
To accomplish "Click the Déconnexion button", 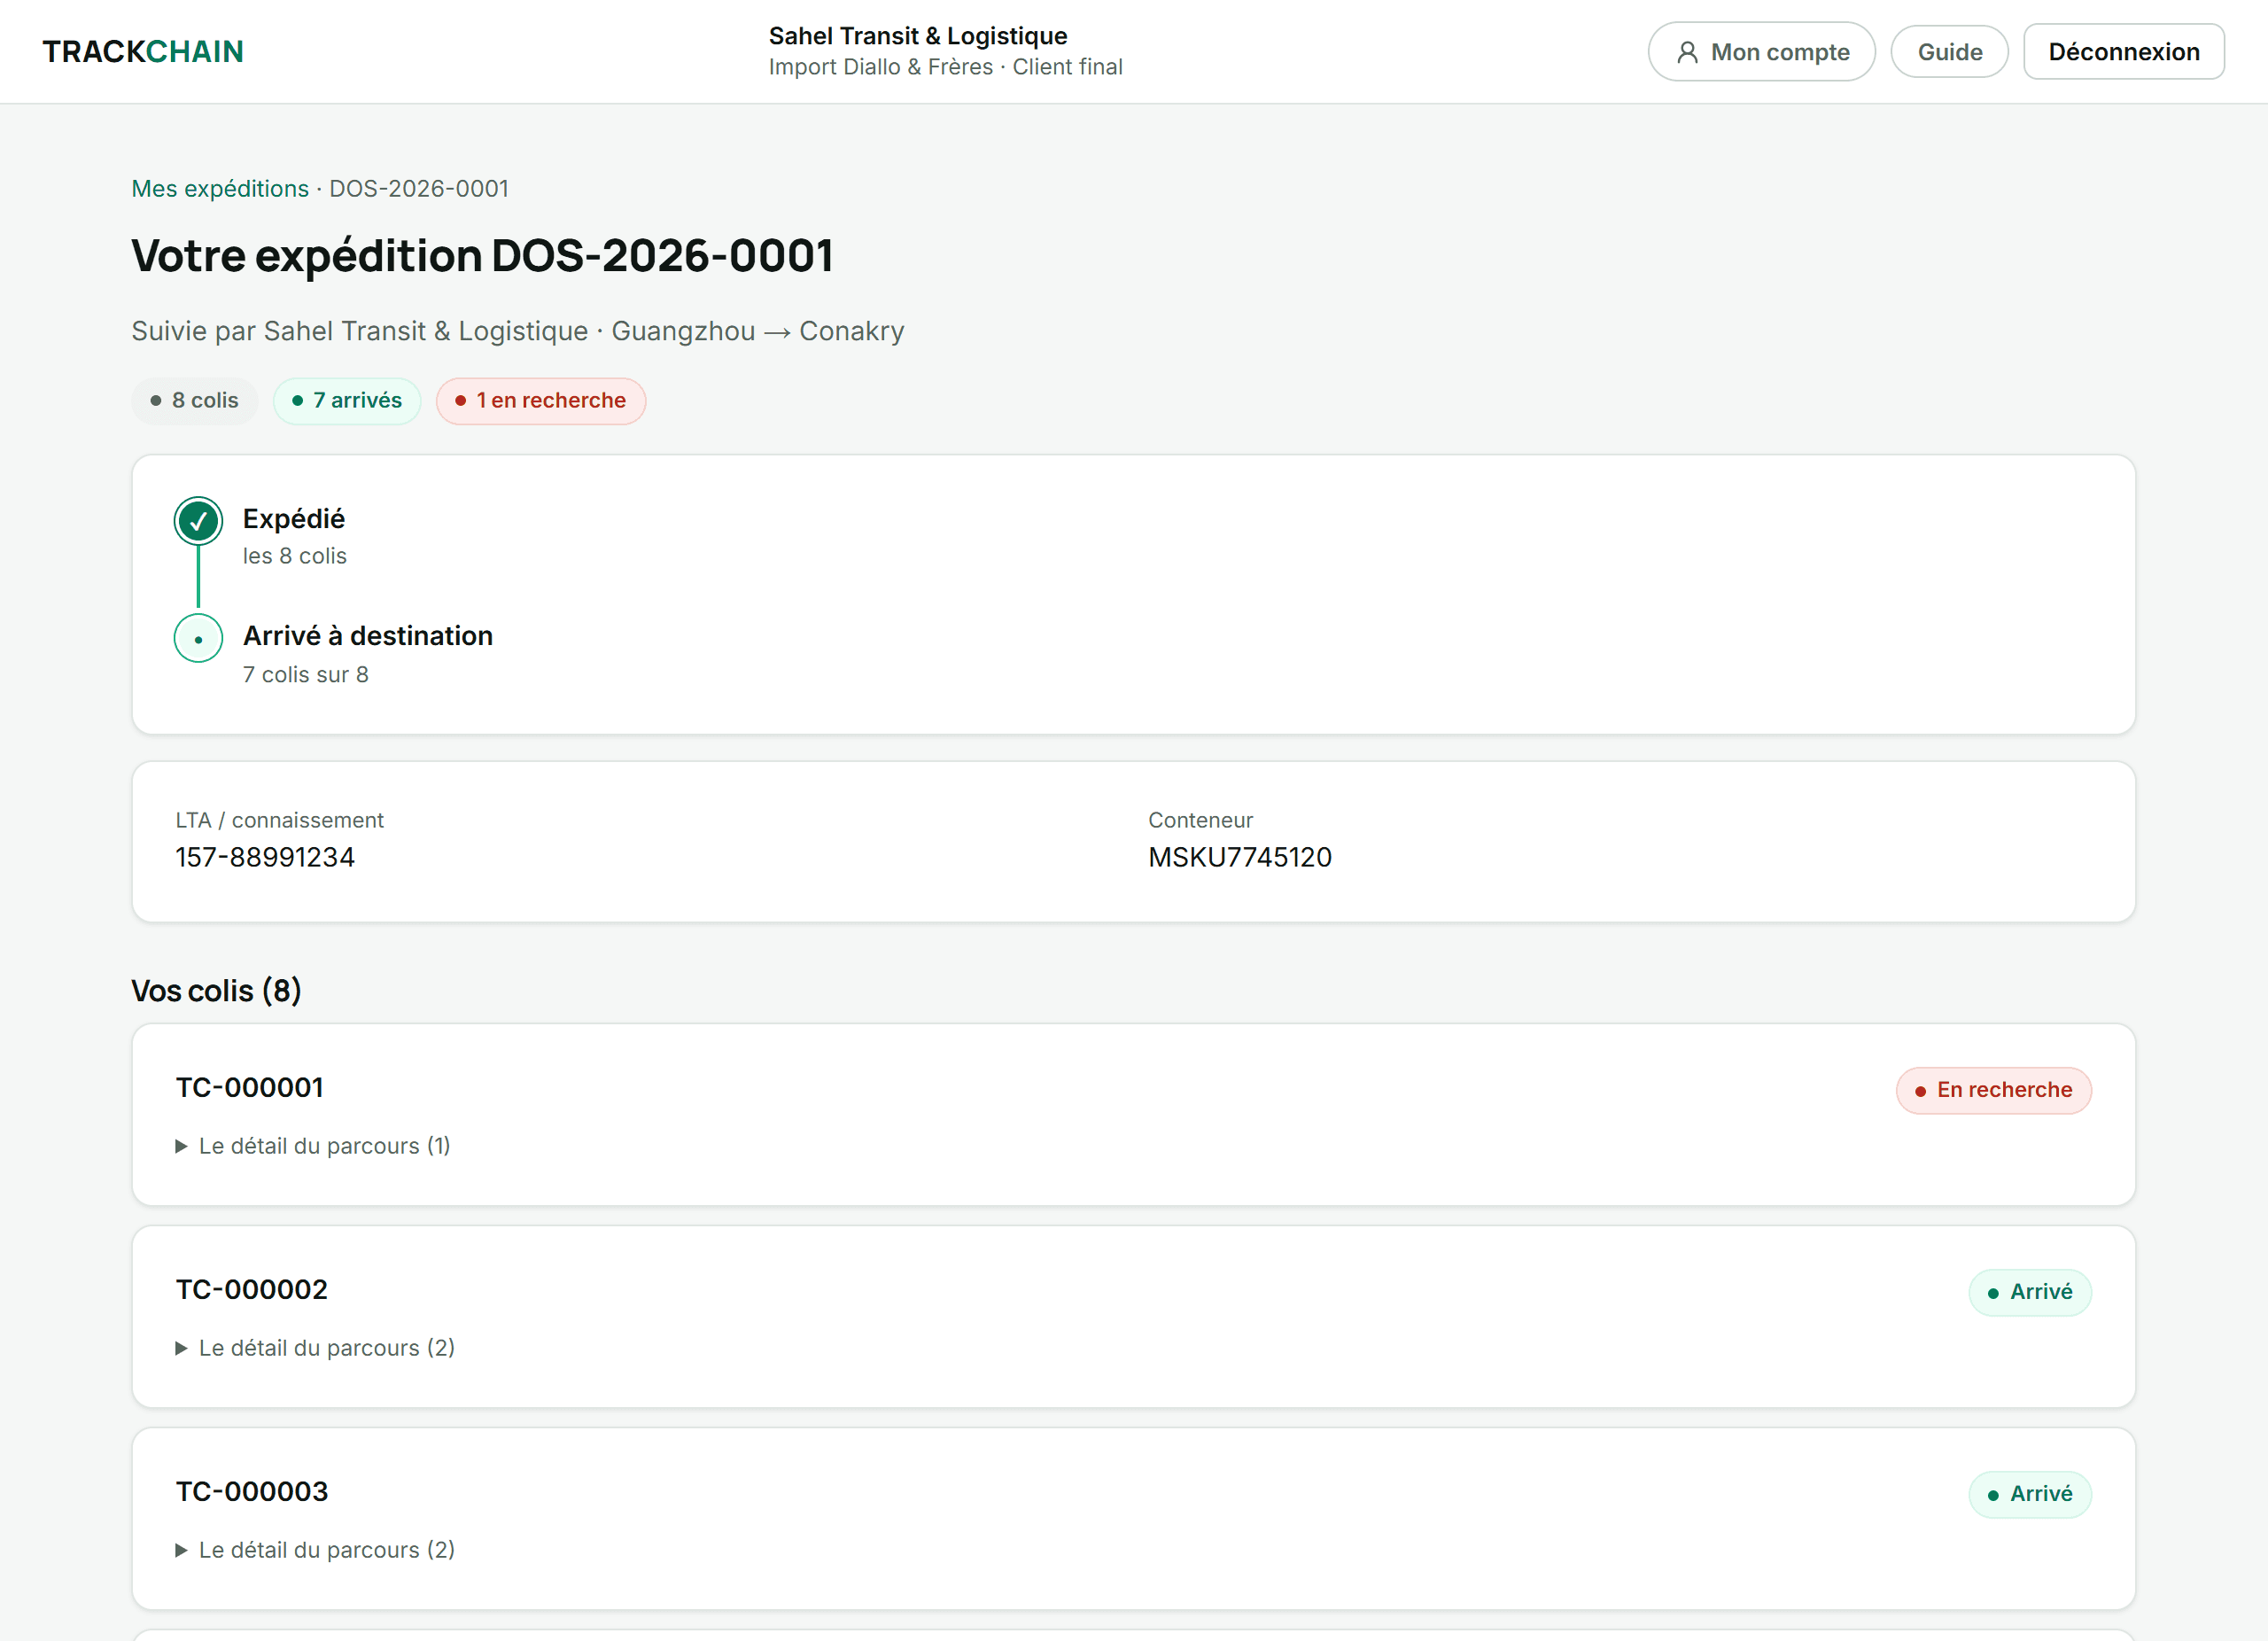I will [2123, 52].
